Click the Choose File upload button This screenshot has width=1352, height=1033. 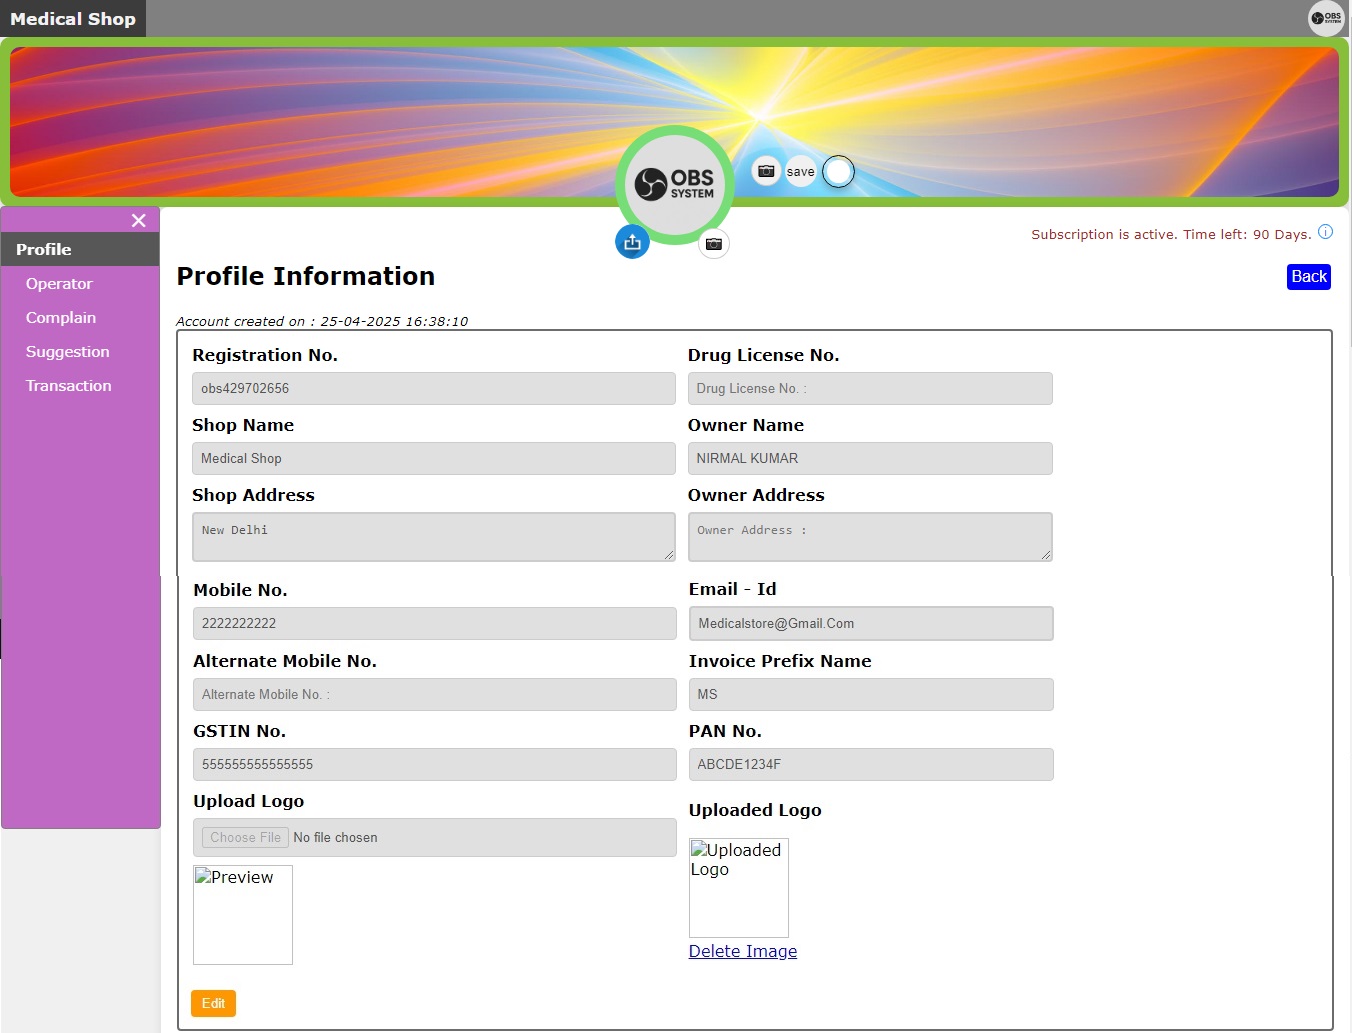coord(245,838)
